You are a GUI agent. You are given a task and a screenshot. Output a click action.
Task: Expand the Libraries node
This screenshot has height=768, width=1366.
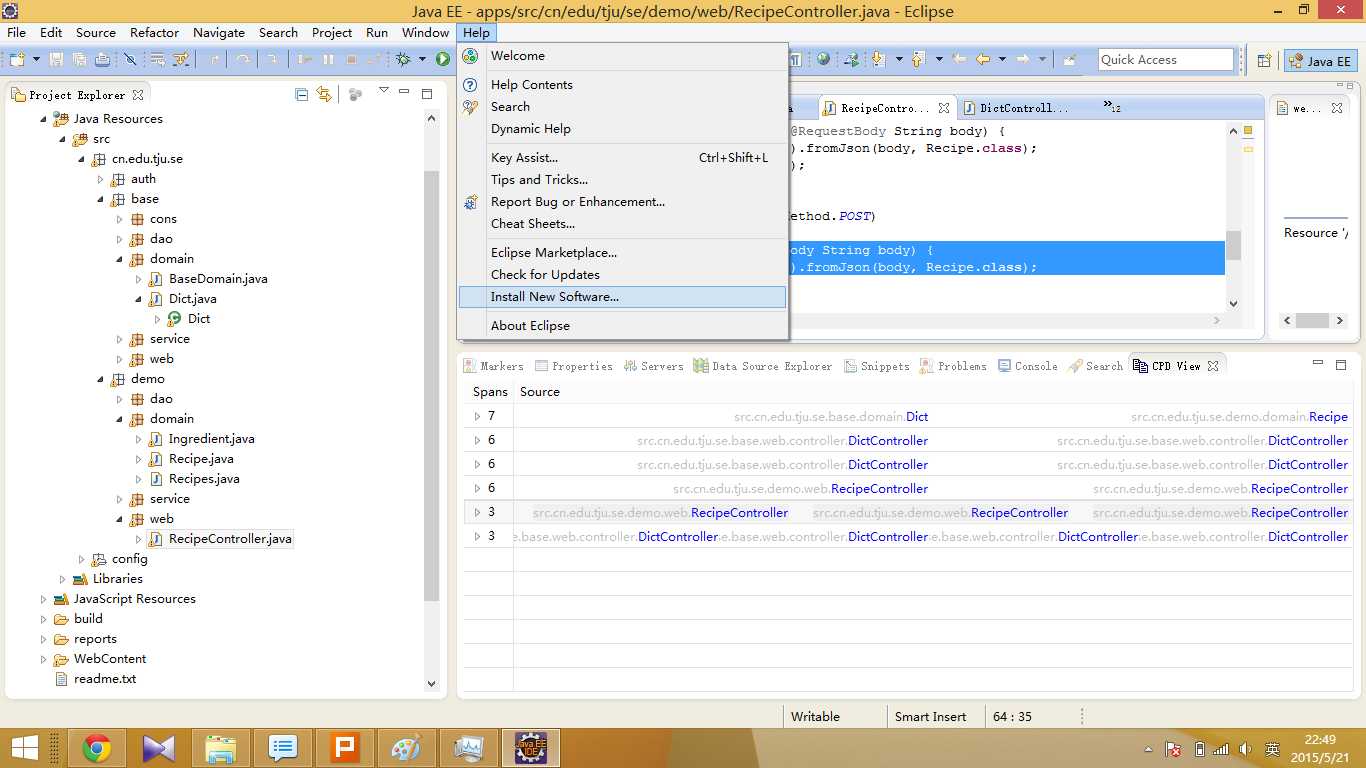tap(62, 579)
